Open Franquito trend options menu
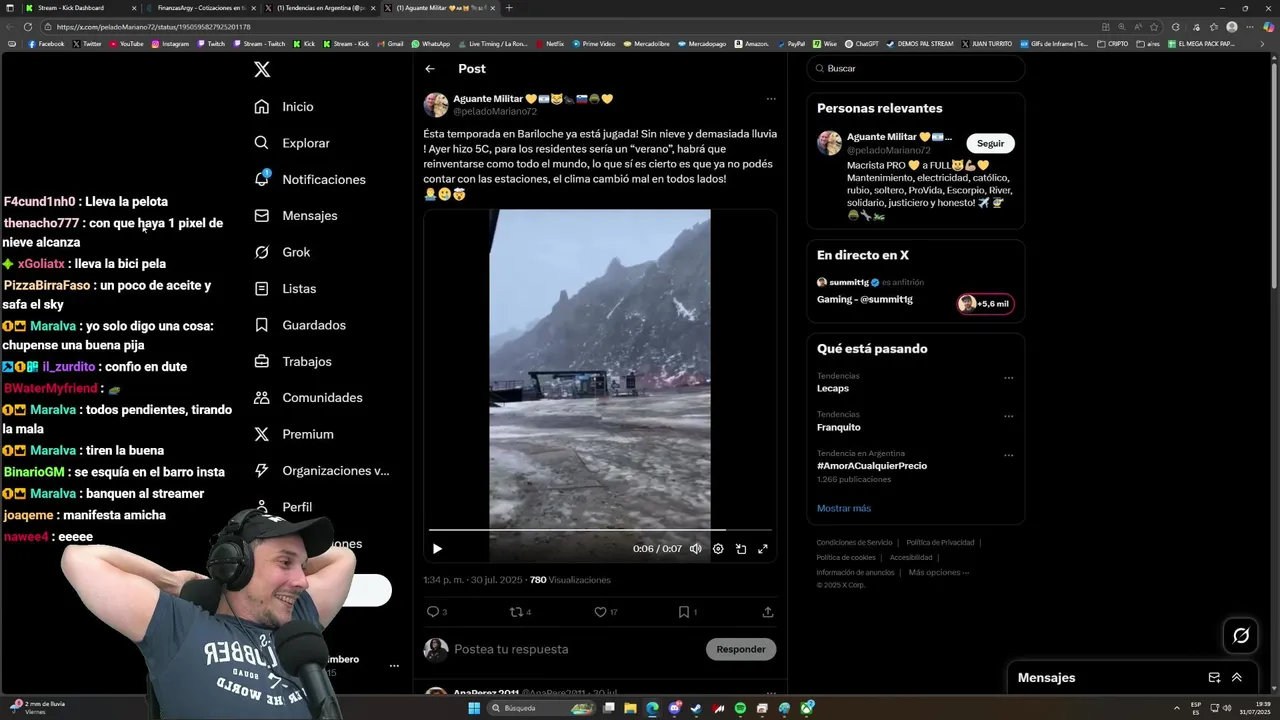This screenshot has width=1280, height=720. point(1008,416)
